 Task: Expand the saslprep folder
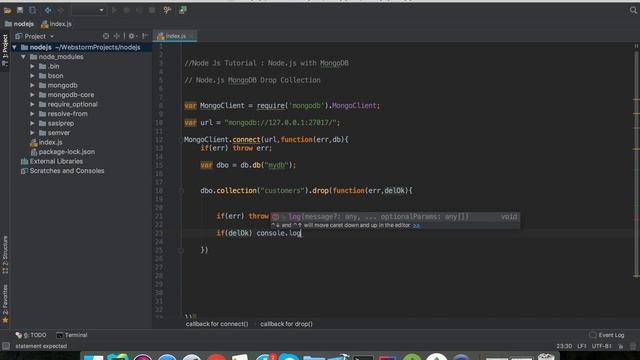(x=32, y=123)
